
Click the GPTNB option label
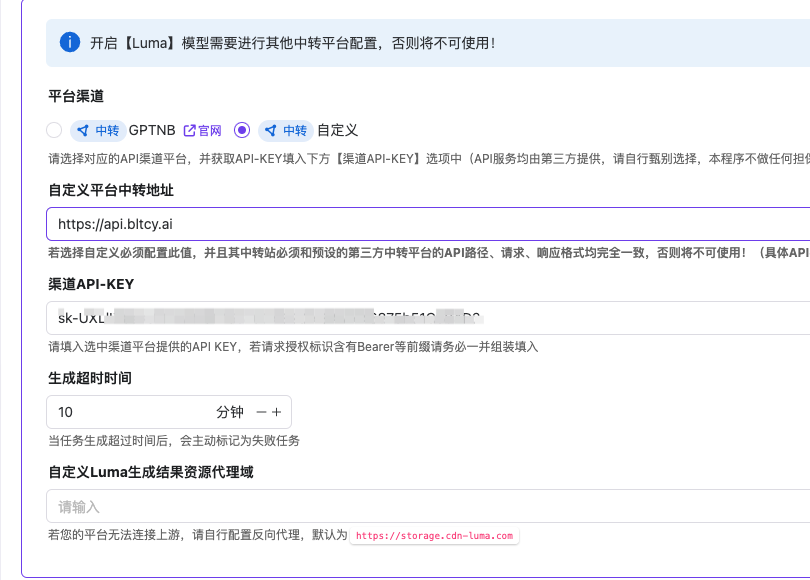click(x=152, y=130)
